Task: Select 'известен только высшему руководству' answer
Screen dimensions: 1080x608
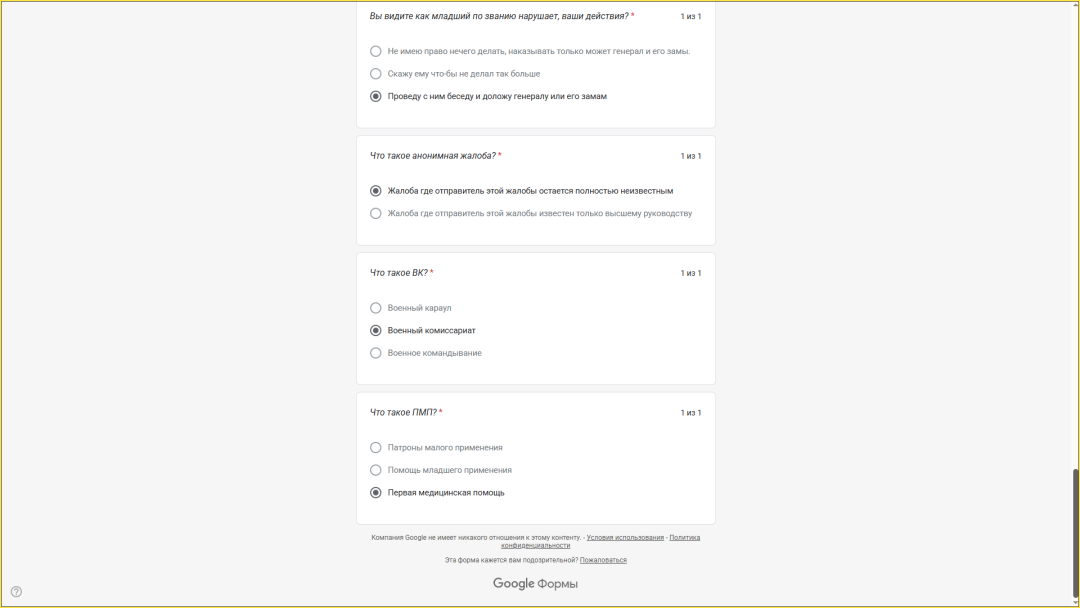Action: tap(376, 213)
